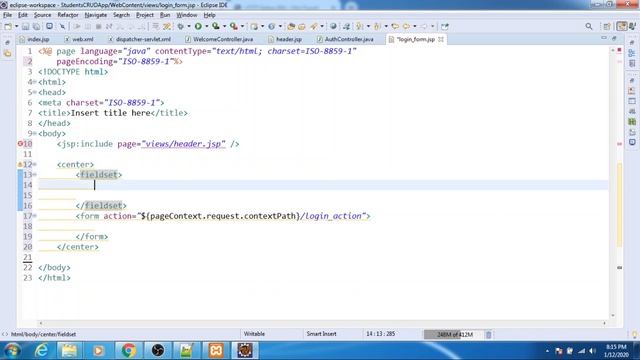Collapse the html tag on line 4
The width and height of the screenshot is (640, 360).
(35, 82)
